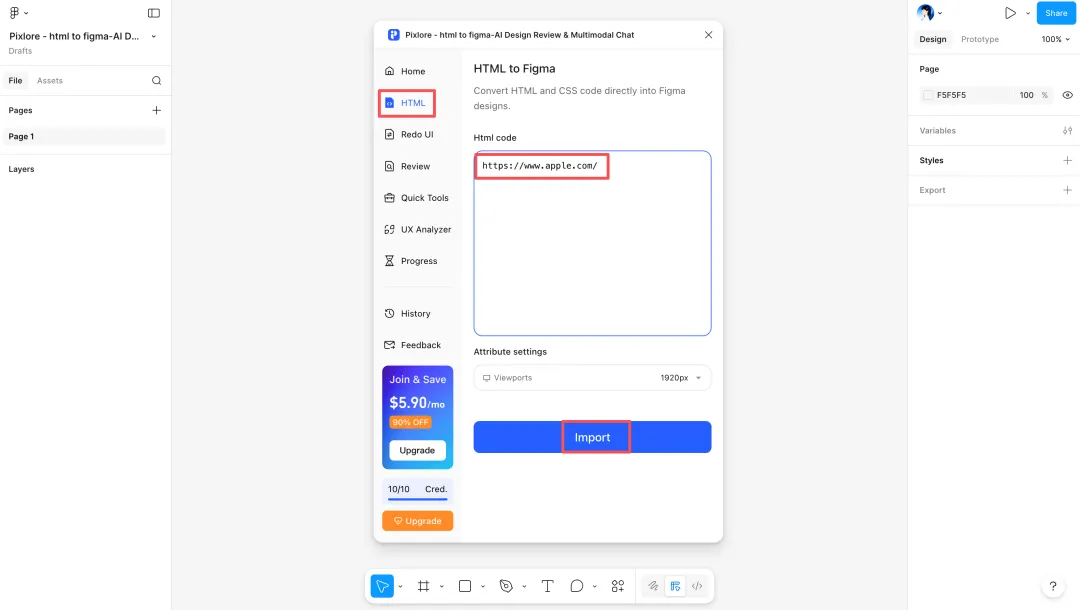Add a new page with plus icon
Image resolution: width=1080 pixels, height=610 pixels.
pos(156,110)
